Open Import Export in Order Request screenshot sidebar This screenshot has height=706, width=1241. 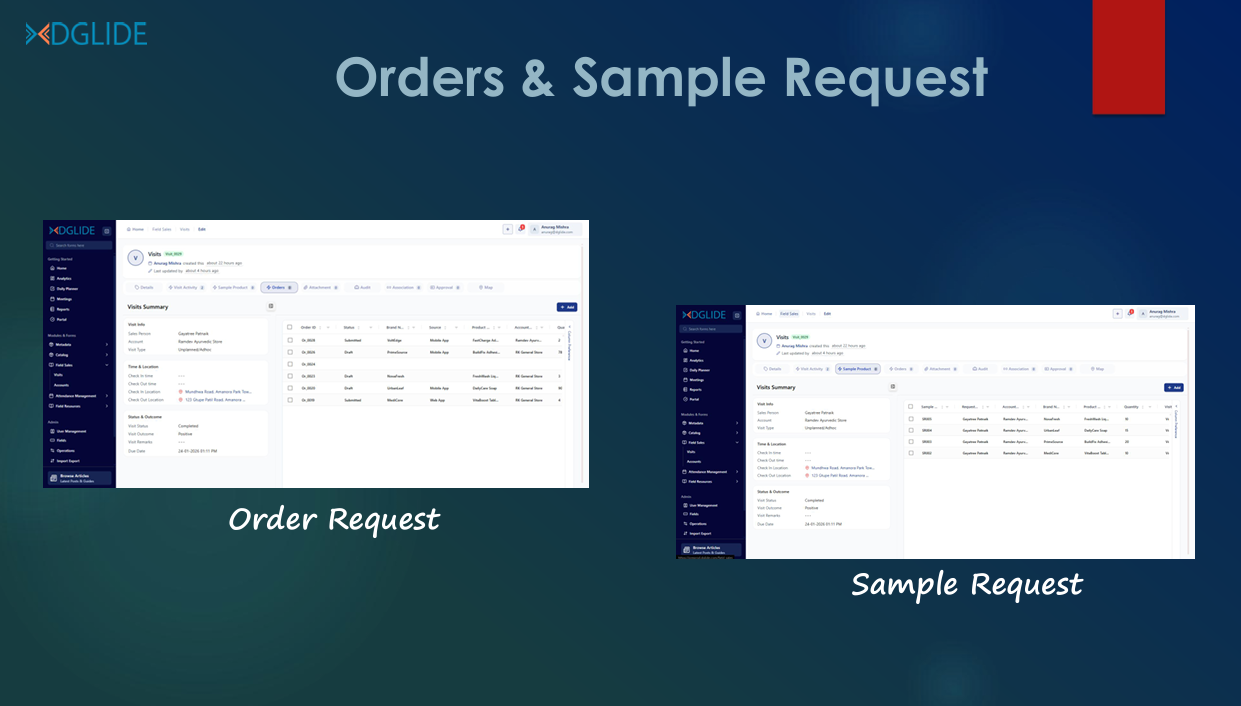(65, 461)
